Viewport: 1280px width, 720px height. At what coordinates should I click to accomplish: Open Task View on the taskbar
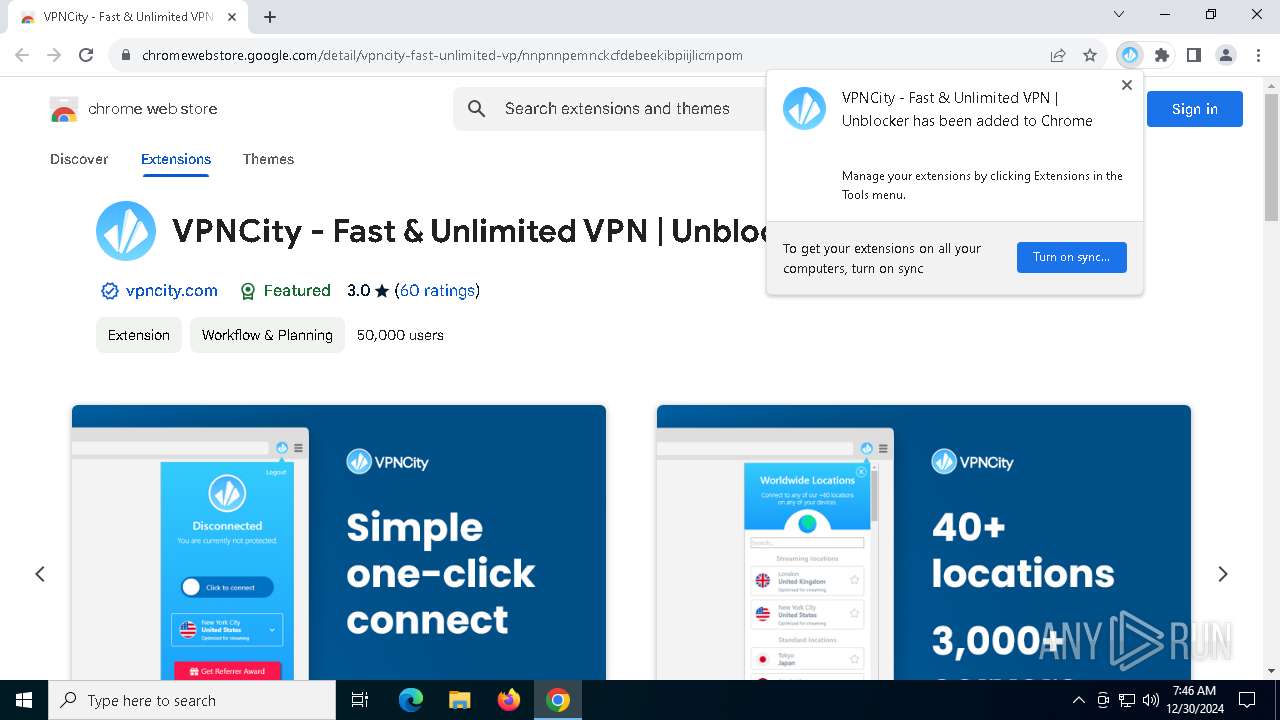tap(360, 700)
